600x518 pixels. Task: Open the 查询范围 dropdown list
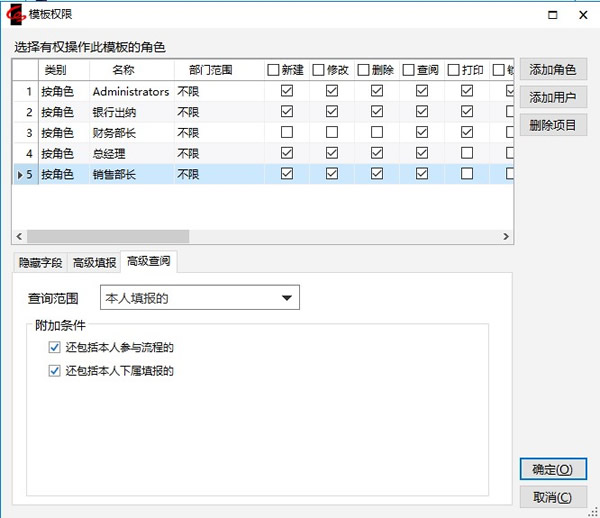pos(287,297)
